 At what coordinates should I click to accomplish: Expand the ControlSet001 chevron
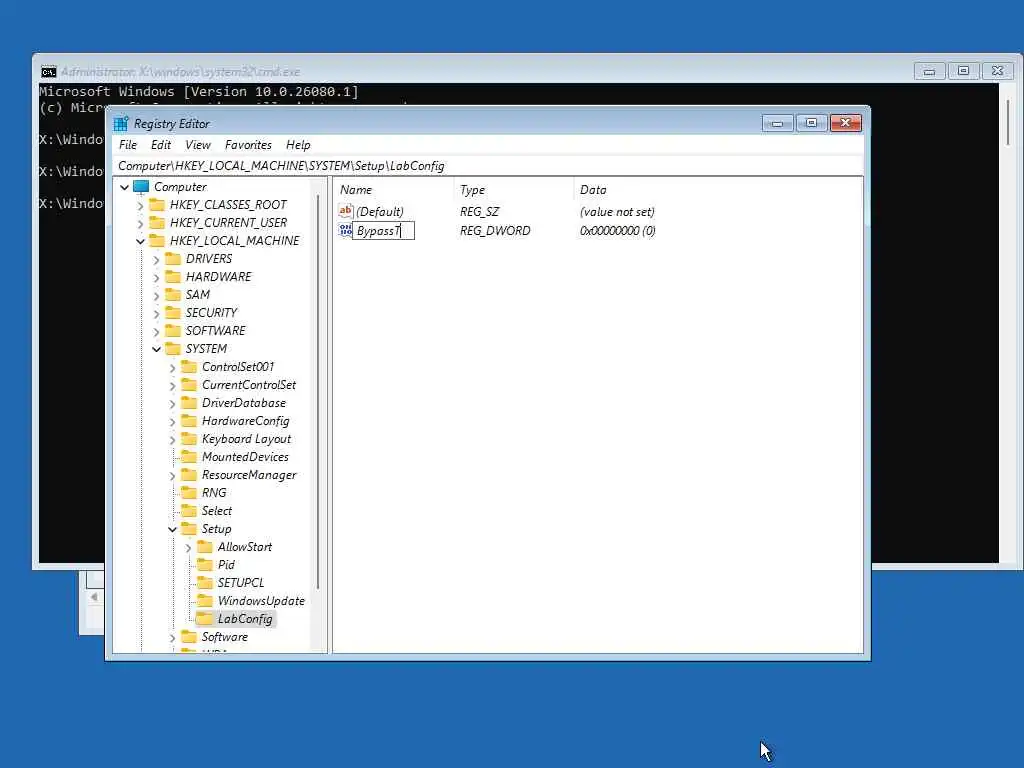(172, 368)
